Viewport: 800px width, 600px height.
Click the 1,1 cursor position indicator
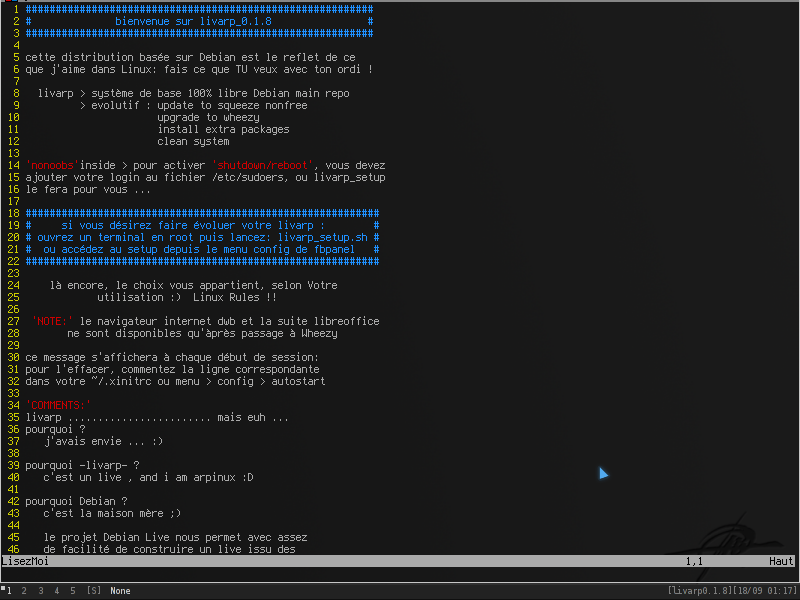pyautogui.click(x=694, y=561)
